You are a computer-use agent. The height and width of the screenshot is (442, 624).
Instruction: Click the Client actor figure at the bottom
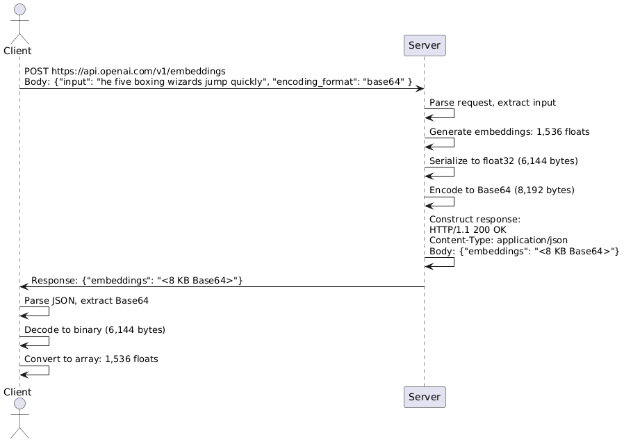[x=20, y=418]
